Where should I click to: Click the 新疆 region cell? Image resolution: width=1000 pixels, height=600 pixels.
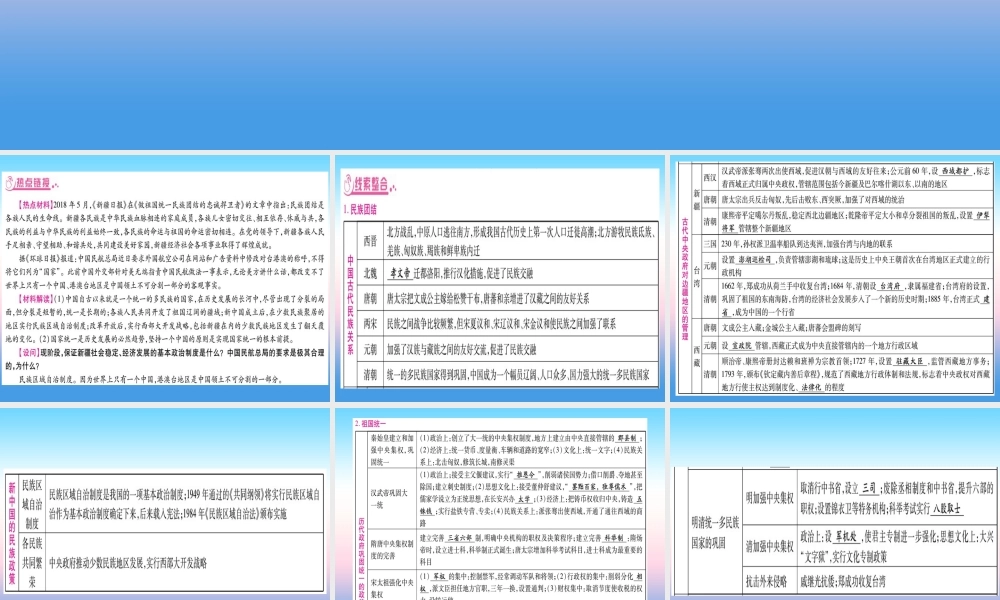click(696, 199)
